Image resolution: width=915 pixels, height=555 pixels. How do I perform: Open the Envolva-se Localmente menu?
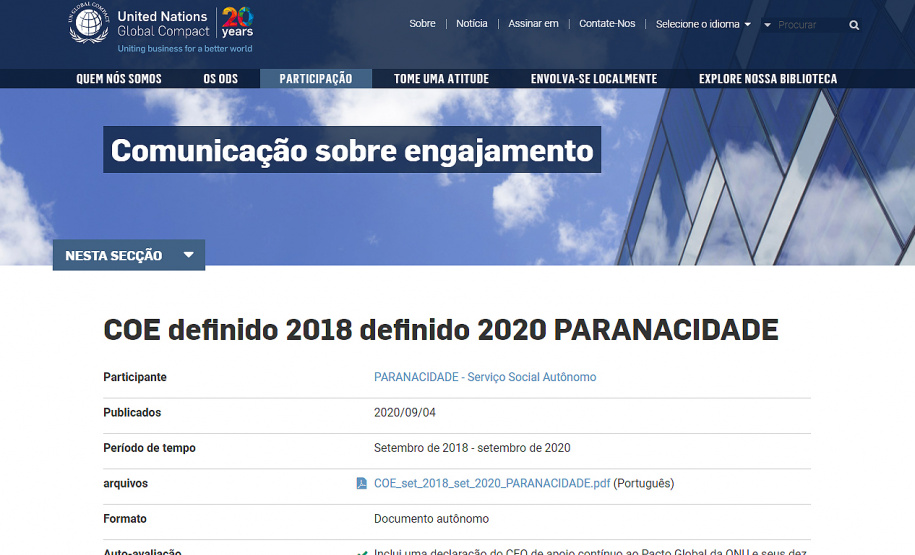pos(593,79)
